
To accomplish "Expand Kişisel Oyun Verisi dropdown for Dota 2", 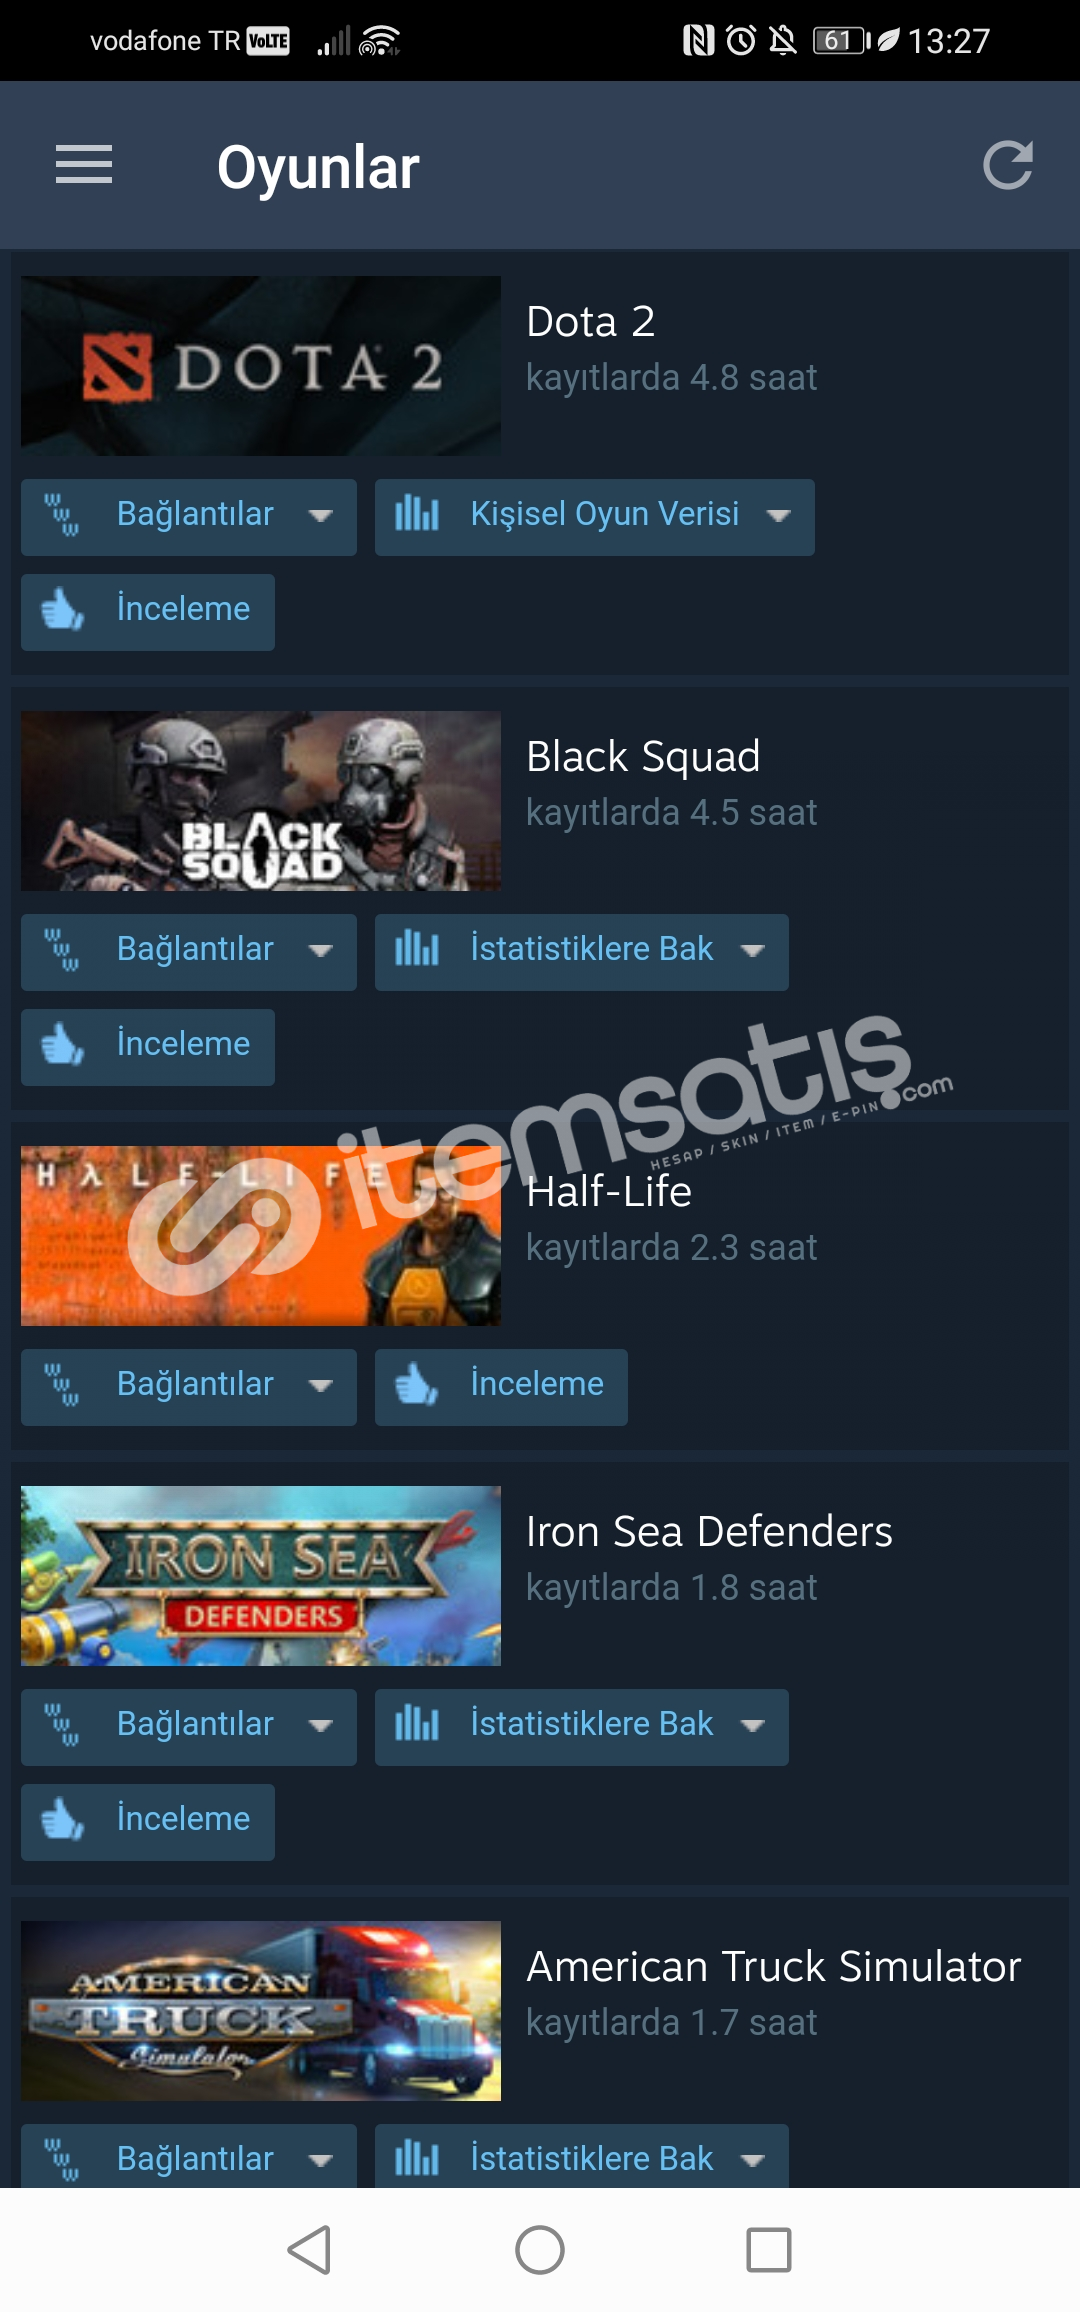I will (x=778, y=516).
